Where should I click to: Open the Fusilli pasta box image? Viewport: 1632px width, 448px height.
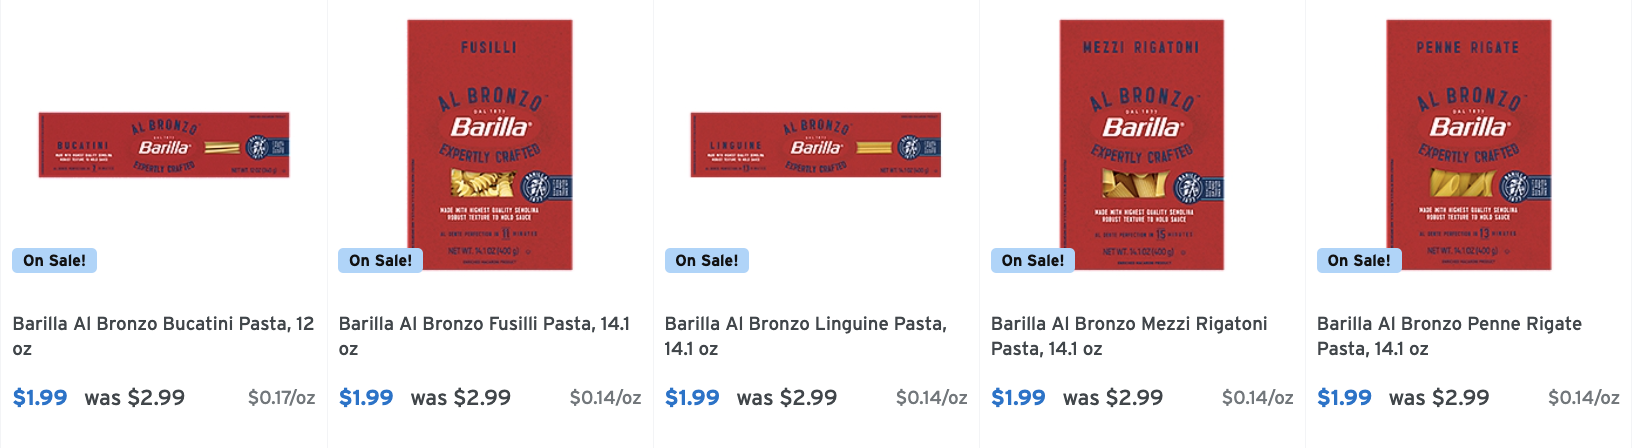pos(489,145)
